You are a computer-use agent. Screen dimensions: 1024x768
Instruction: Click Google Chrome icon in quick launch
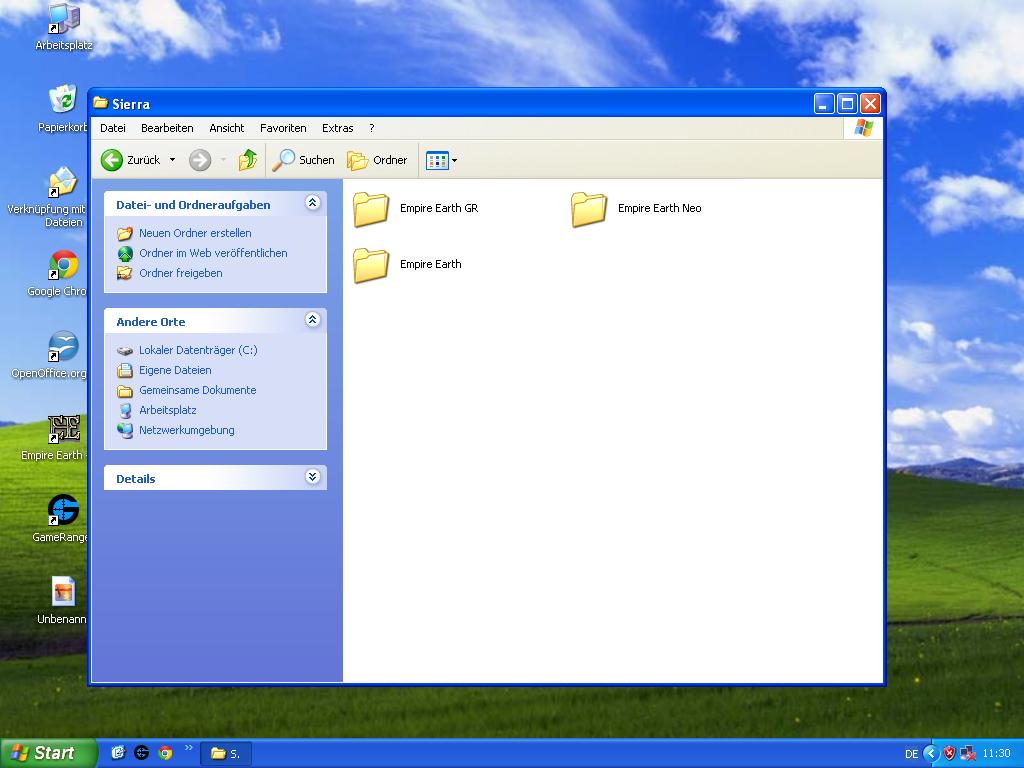pos(165,753)
